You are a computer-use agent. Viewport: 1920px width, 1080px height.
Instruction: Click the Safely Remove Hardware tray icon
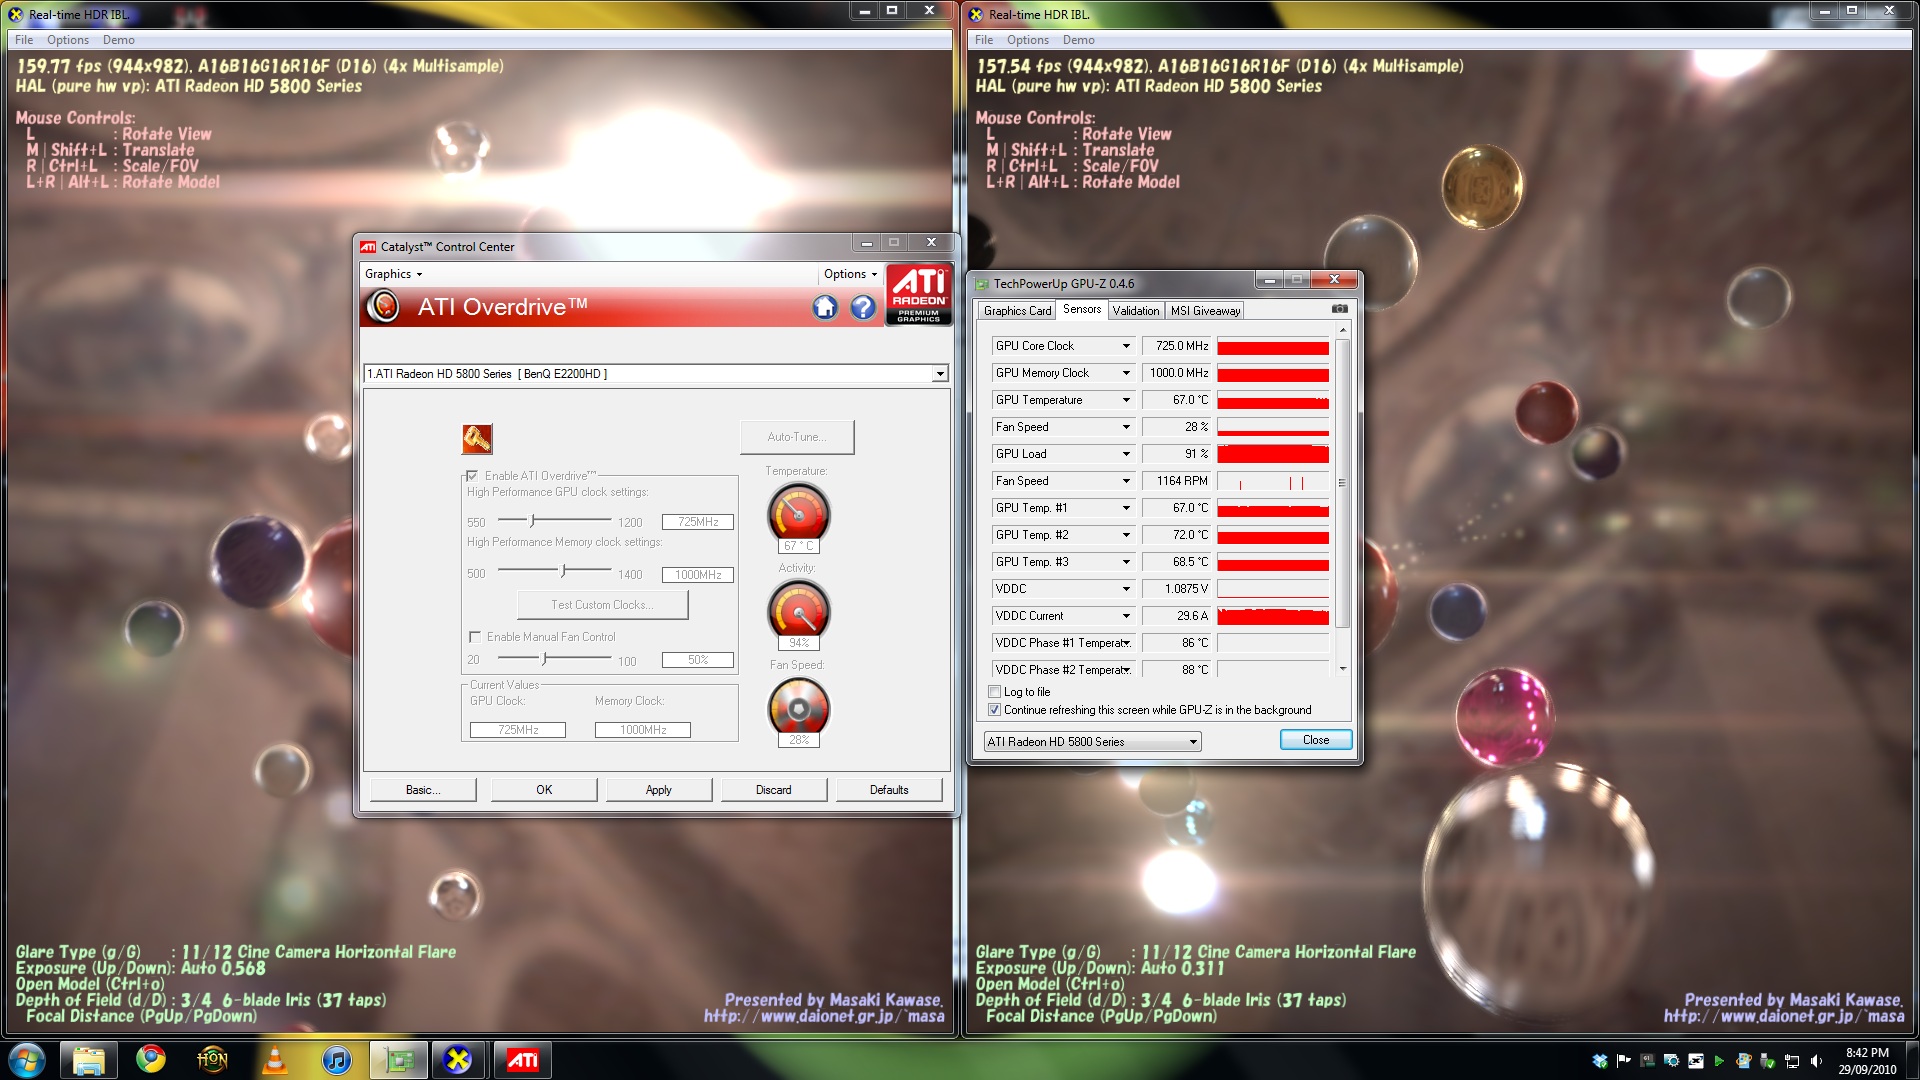[1768, 1061]
